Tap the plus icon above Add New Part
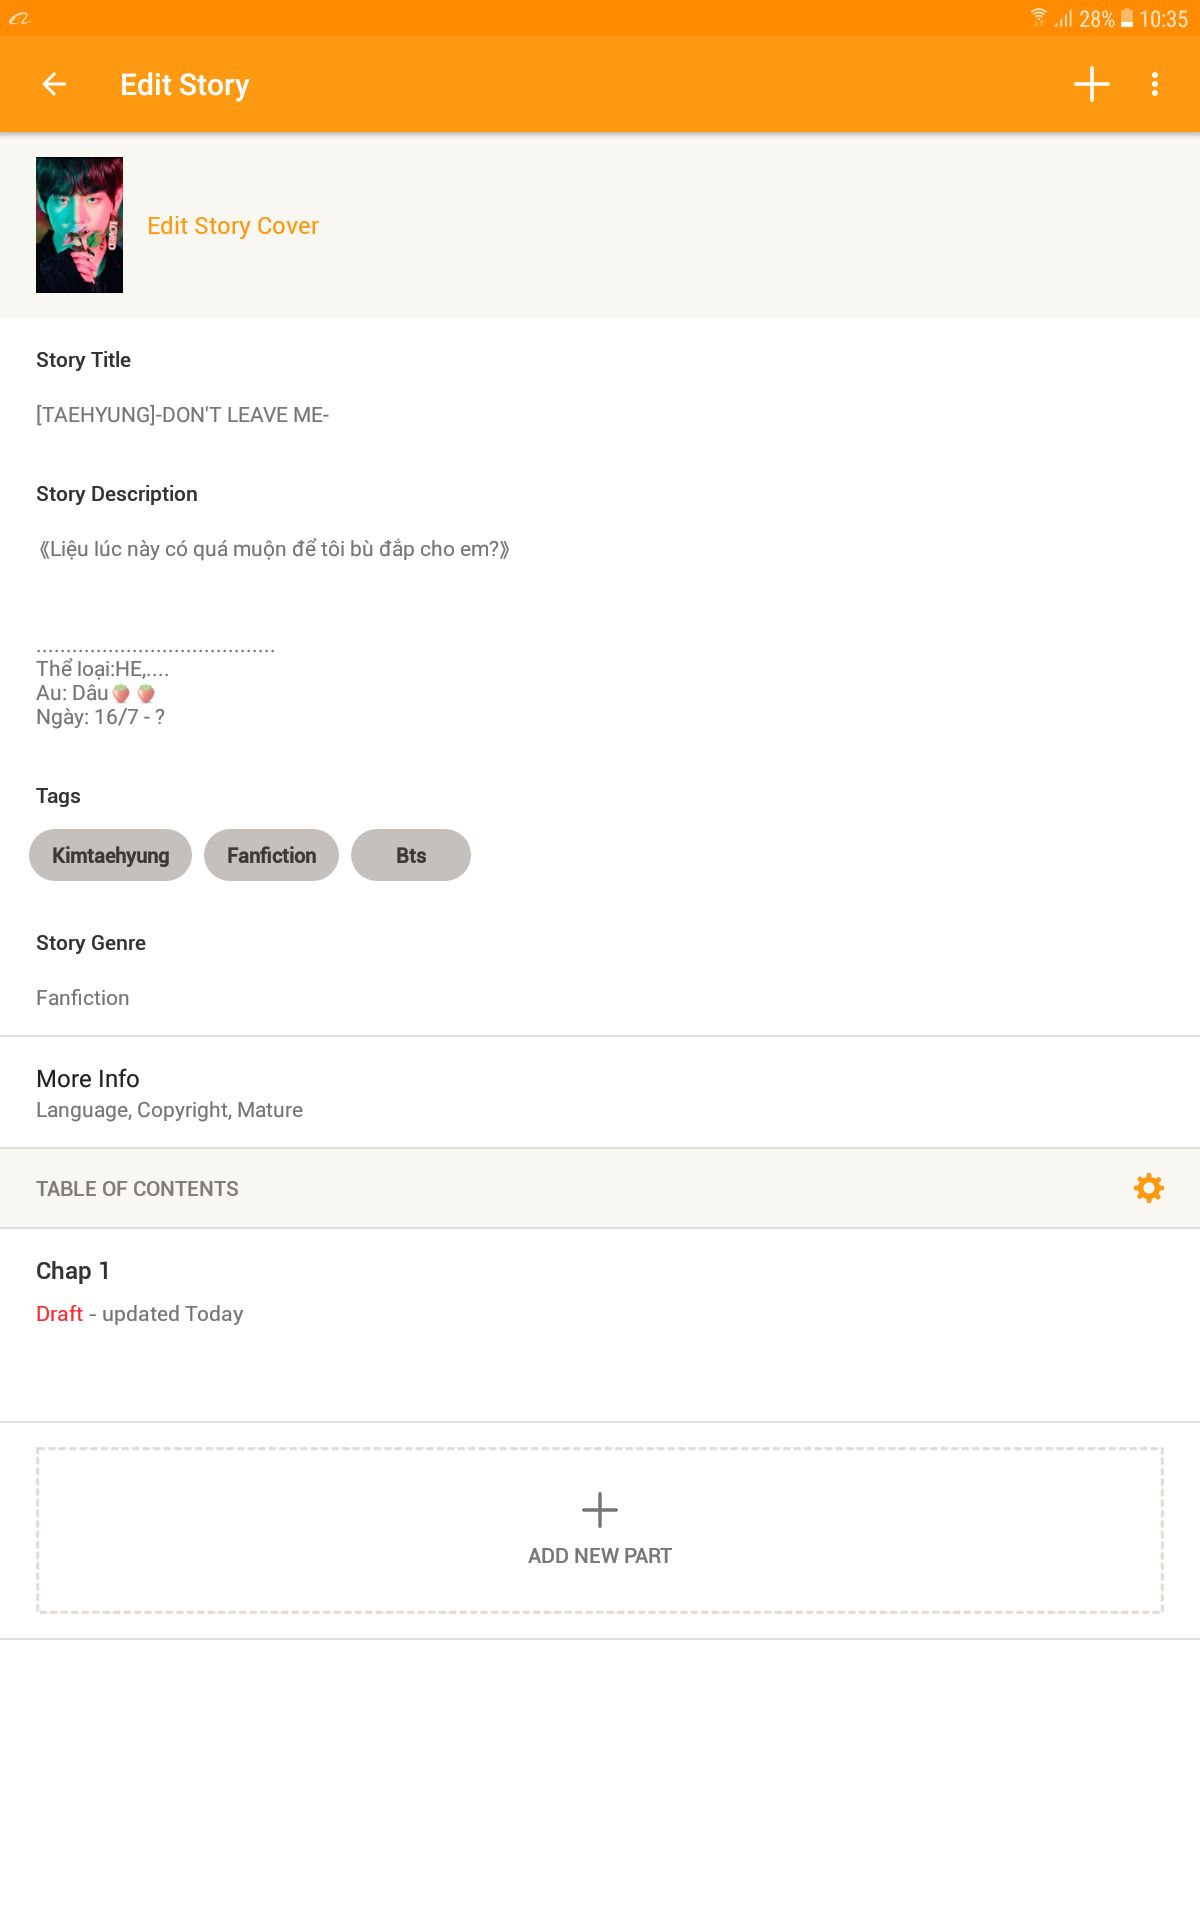The height and width of the screenshot is (1920, 1200). [600, 1510]
